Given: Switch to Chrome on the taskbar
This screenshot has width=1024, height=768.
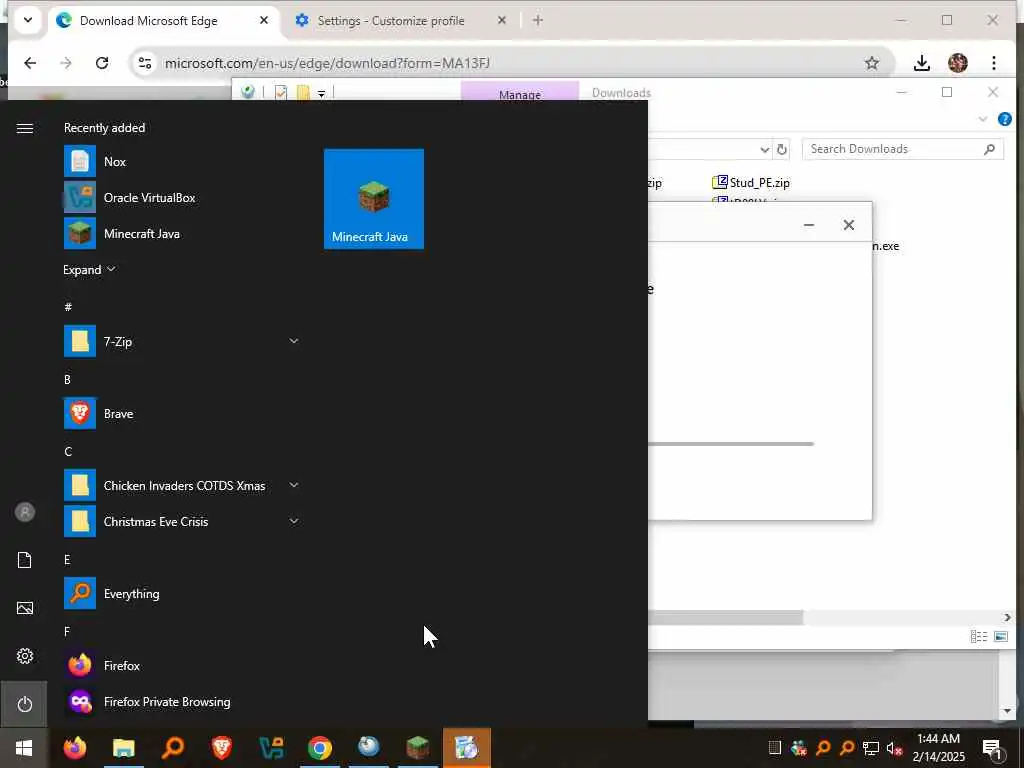Looking at the screenshot, I should pos(319,748).
